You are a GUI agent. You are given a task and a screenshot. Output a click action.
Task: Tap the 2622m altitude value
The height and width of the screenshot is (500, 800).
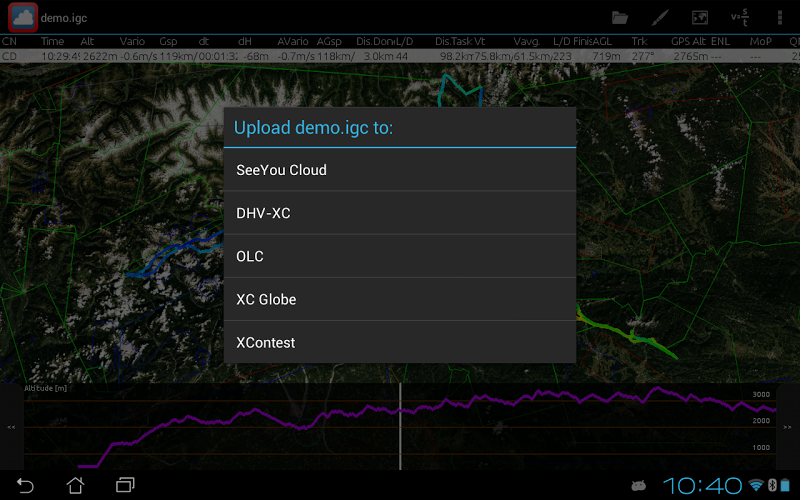[x=101, y=56]
